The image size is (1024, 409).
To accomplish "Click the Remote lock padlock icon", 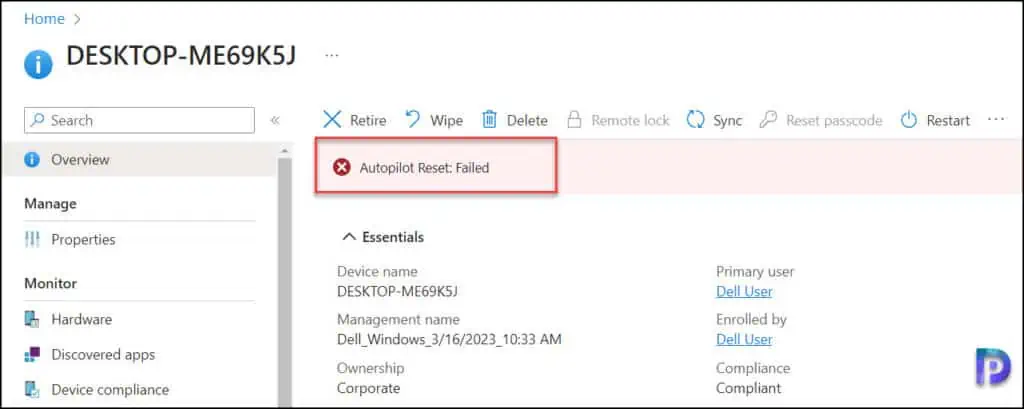I will coord(573,120).
